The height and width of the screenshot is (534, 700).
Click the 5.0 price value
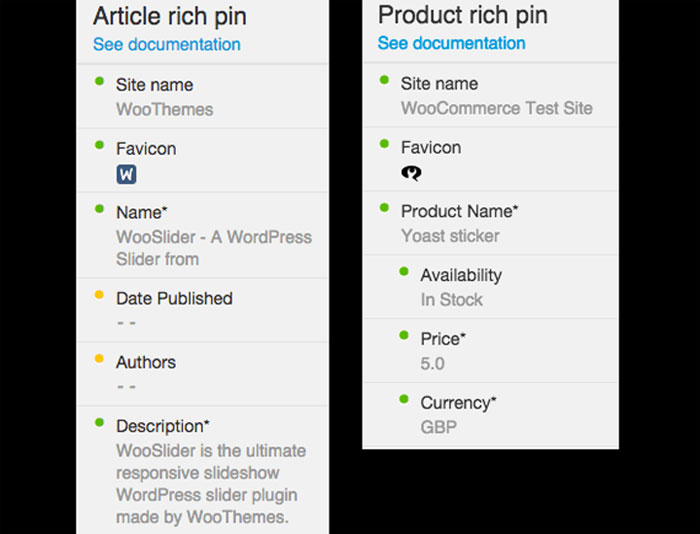pos(432,364)
